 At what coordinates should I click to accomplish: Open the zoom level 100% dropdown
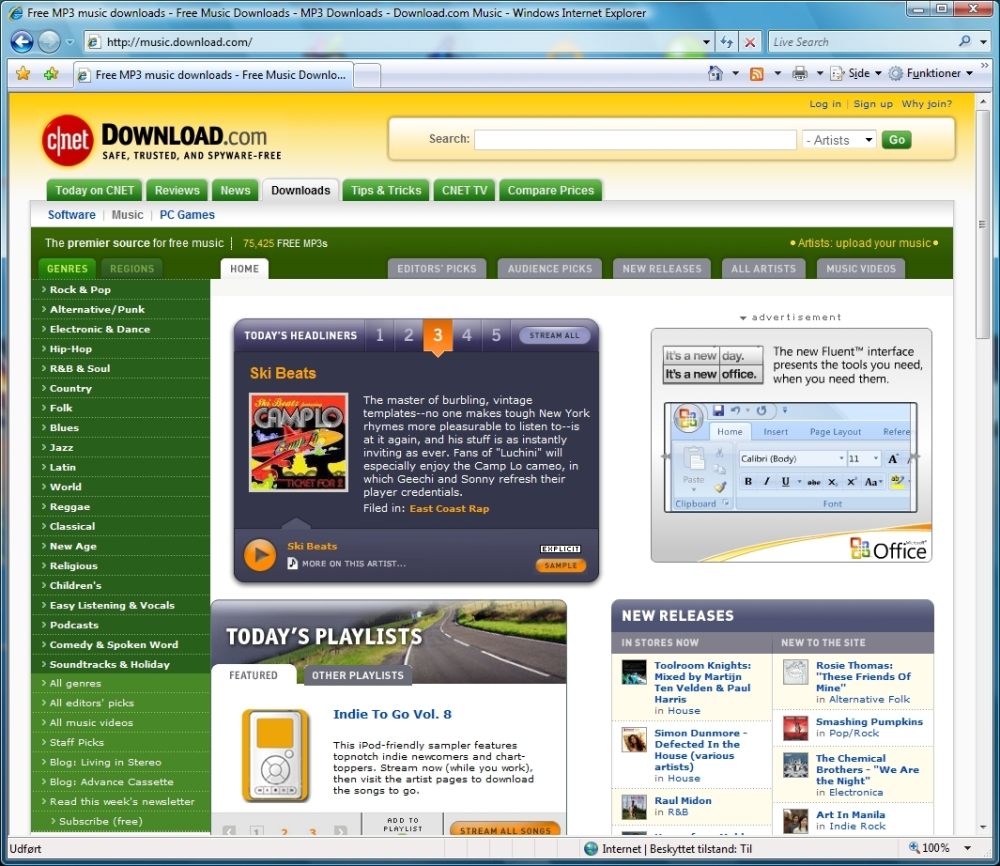(967, 848)
